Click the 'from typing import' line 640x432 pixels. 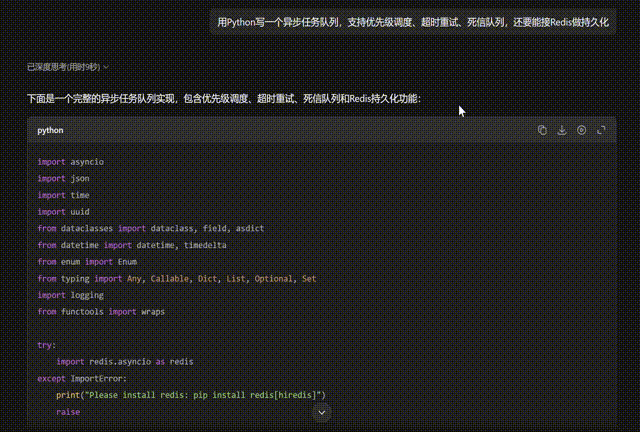pos(177,278)
